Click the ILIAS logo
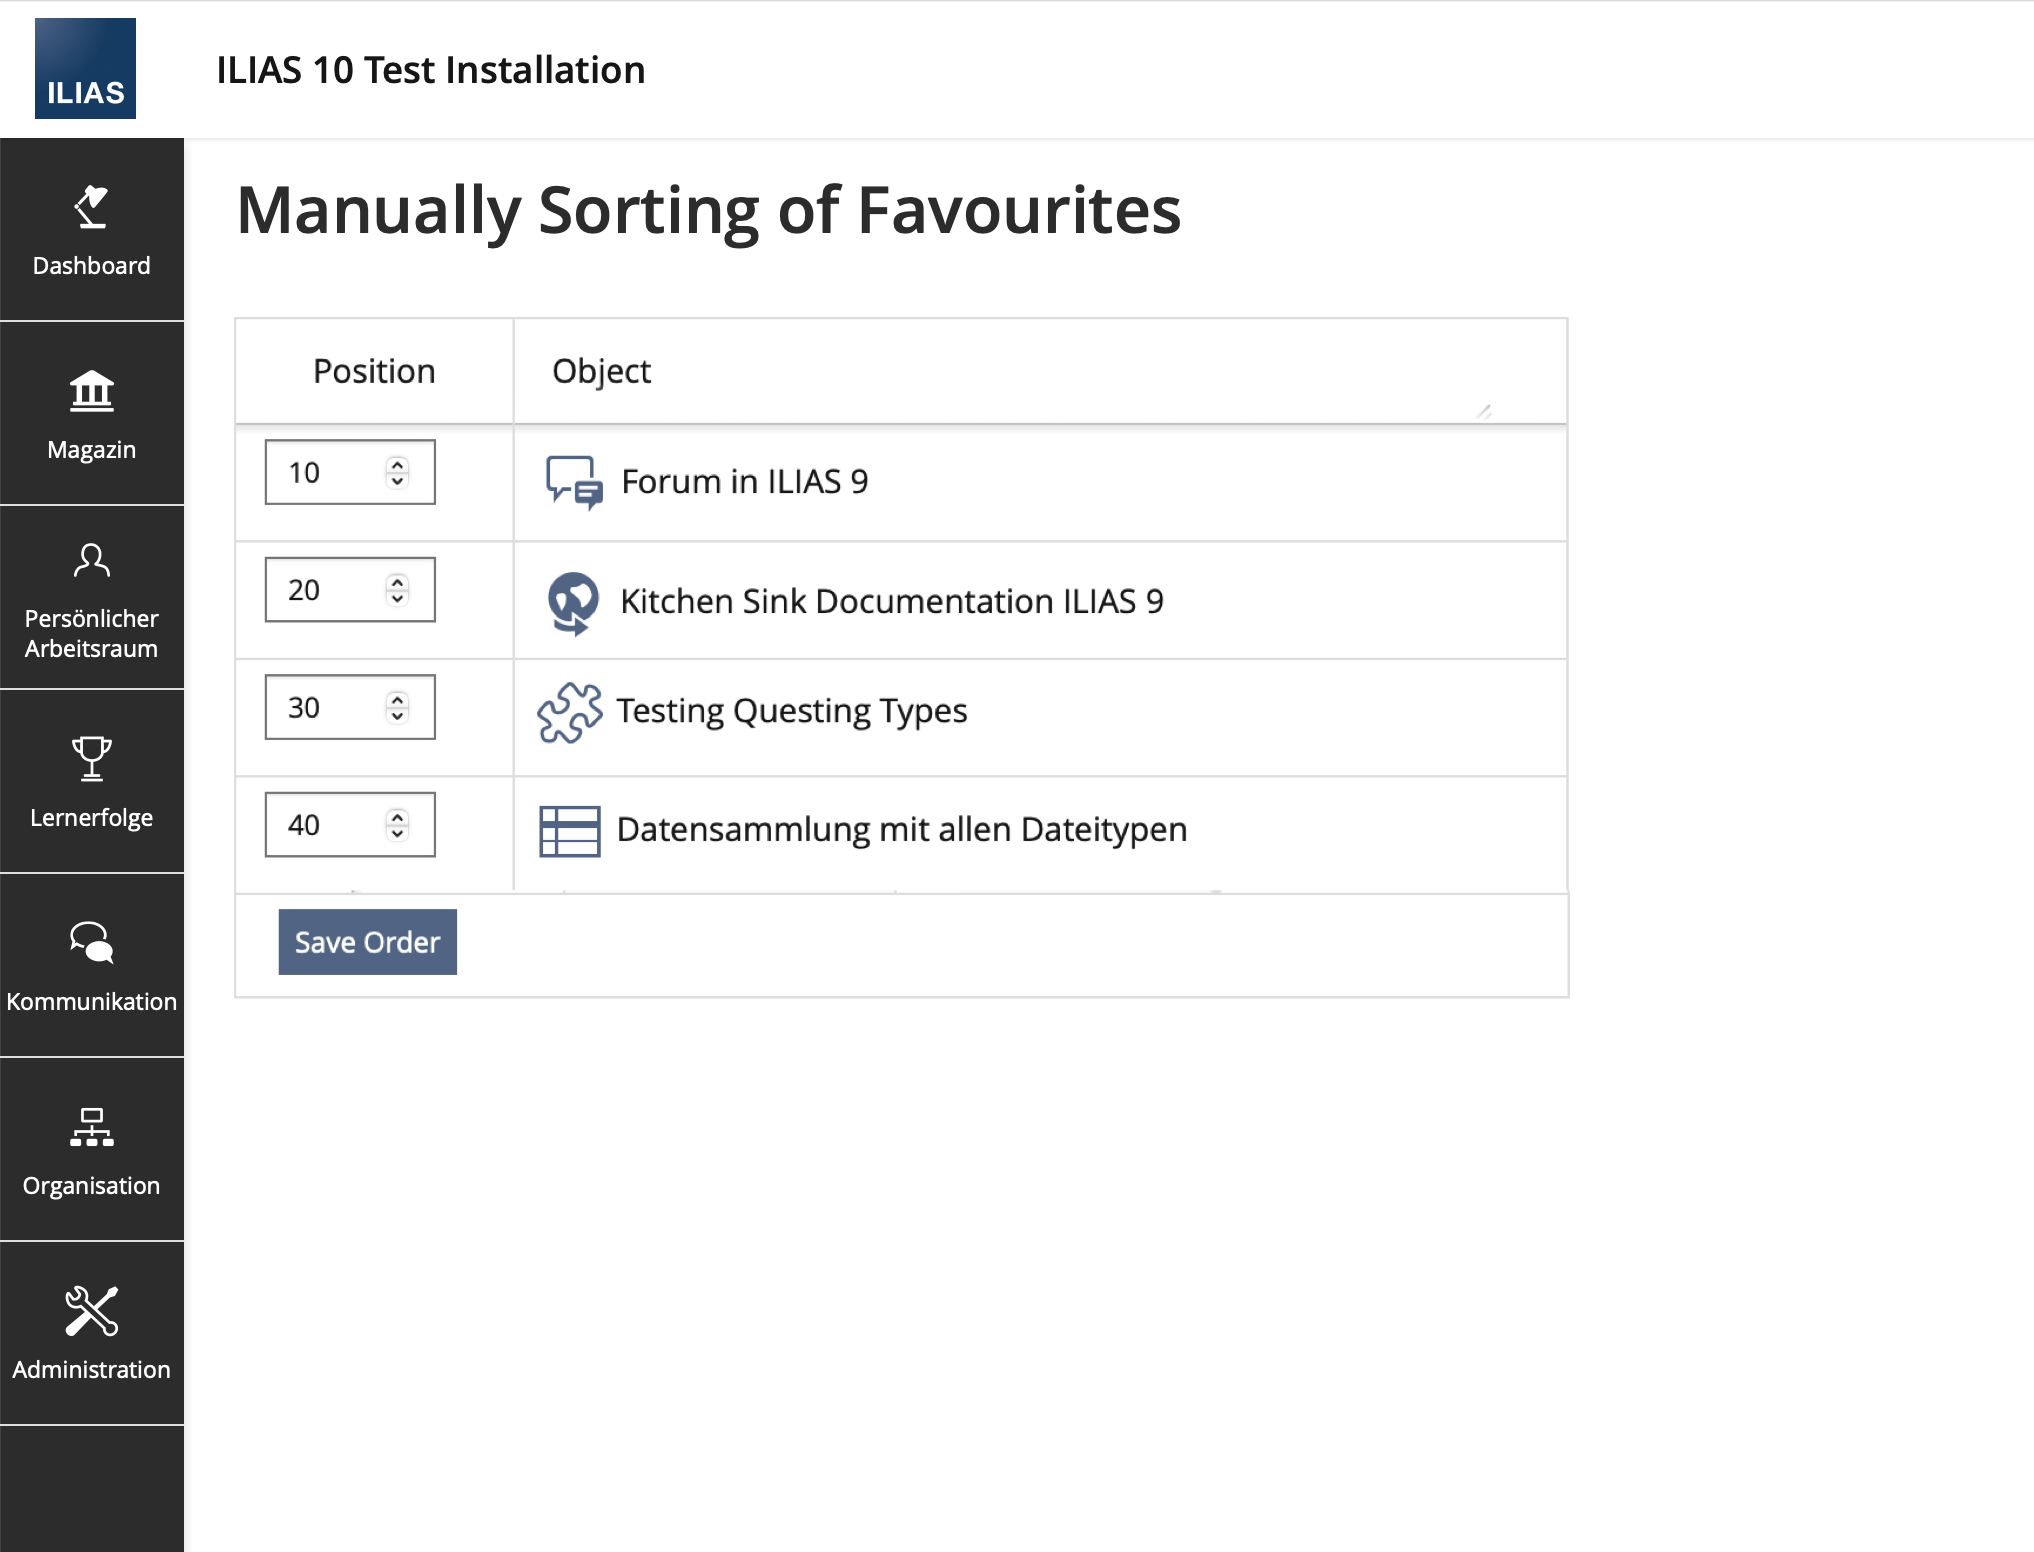The height and width of the screenshot is (1552, 2034). coord(85,69)
